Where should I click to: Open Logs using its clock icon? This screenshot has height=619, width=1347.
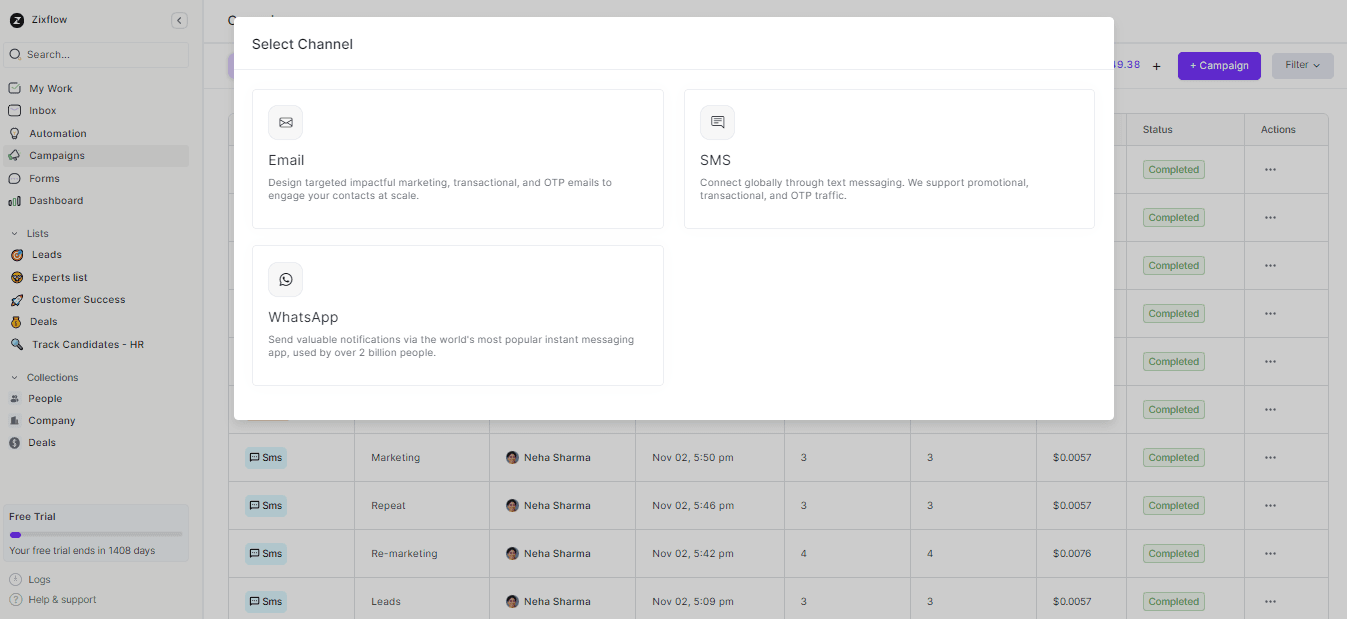[14, 579]
